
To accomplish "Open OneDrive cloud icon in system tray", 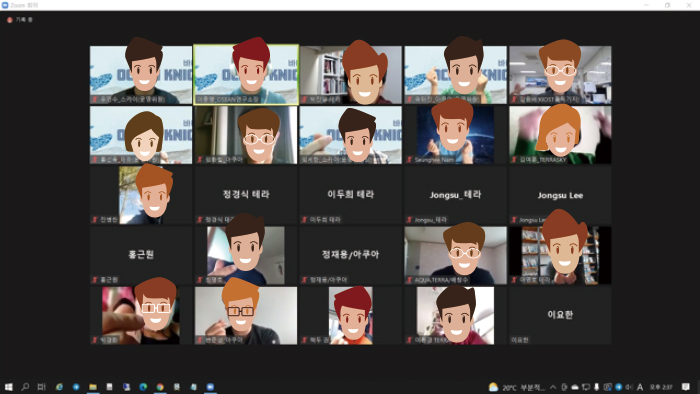I will pyautogui.click(x=575, y=387).
